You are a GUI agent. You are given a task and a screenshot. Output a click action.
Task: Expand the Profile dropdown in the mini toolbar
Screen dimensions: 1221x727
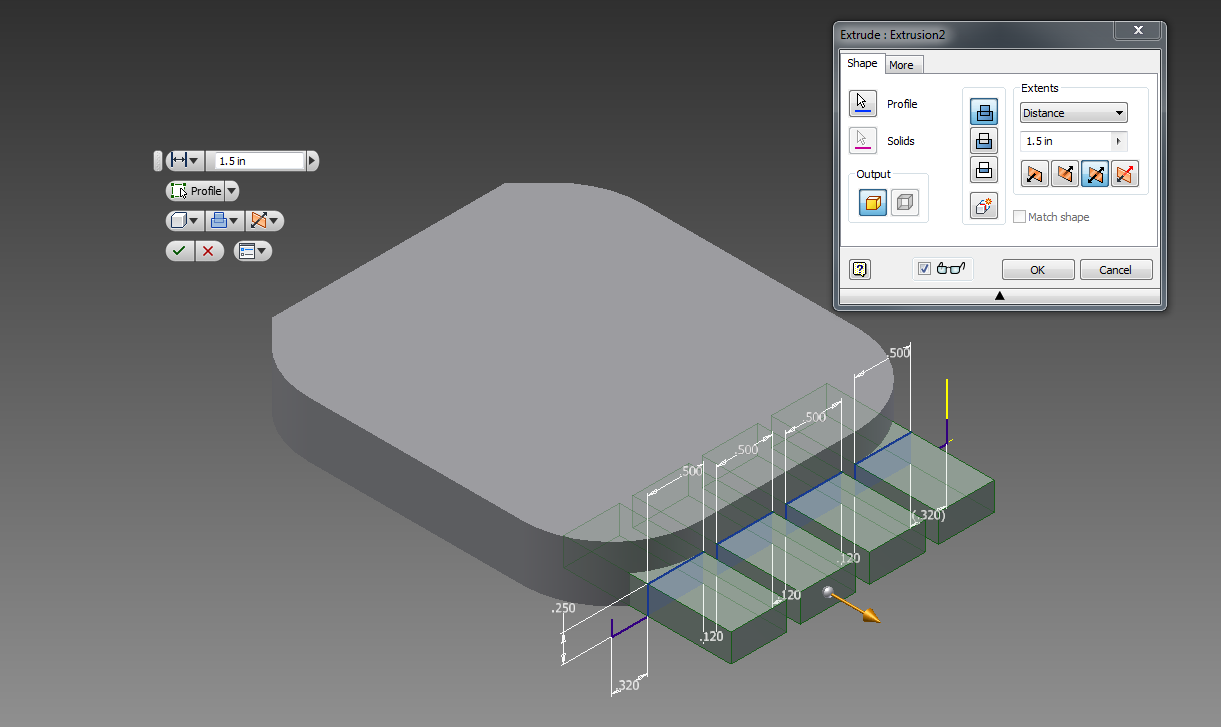(231, 190)
